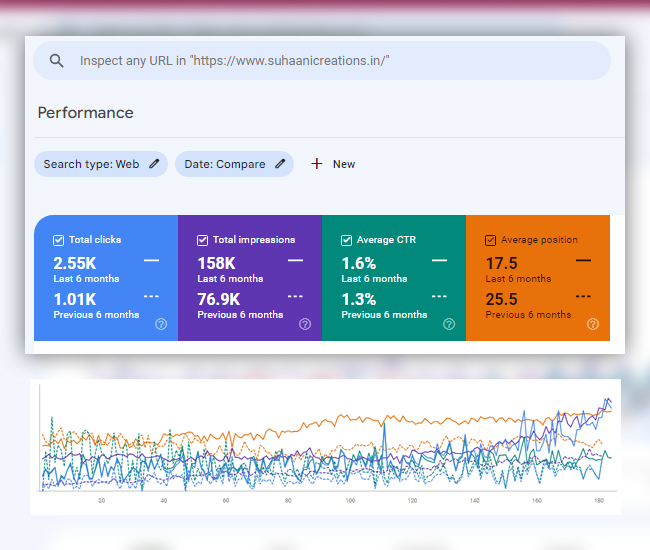
Task: Open the Search type: Web filter chip
Action: click(91, 164)
